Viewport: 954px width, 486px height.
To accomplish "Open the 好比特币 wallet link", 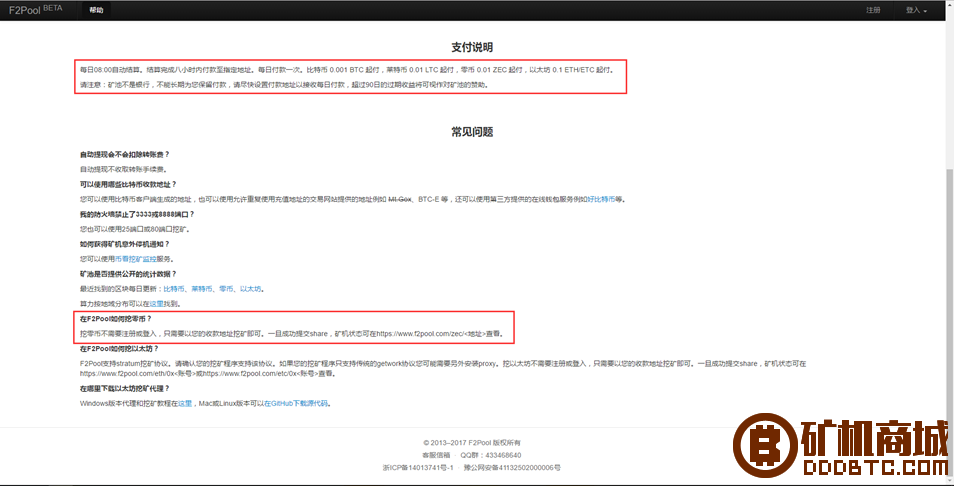I will coord(601,200).
